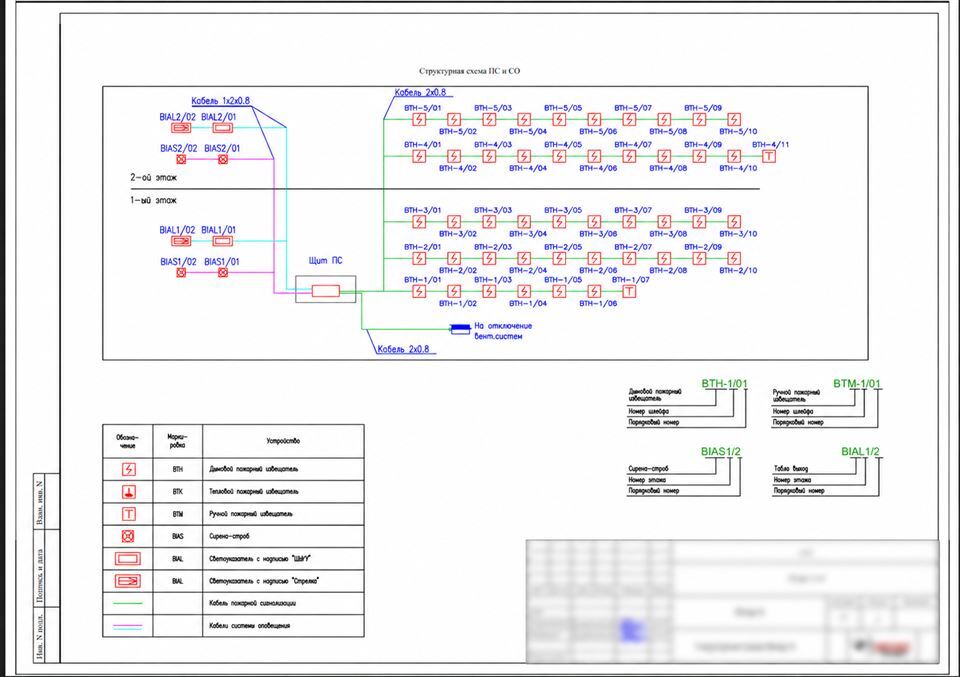This screenshot has width=960, height=677.
Task: Click the BIAS2/01 siren-strobe symbol
Action: tap(223, 159)
